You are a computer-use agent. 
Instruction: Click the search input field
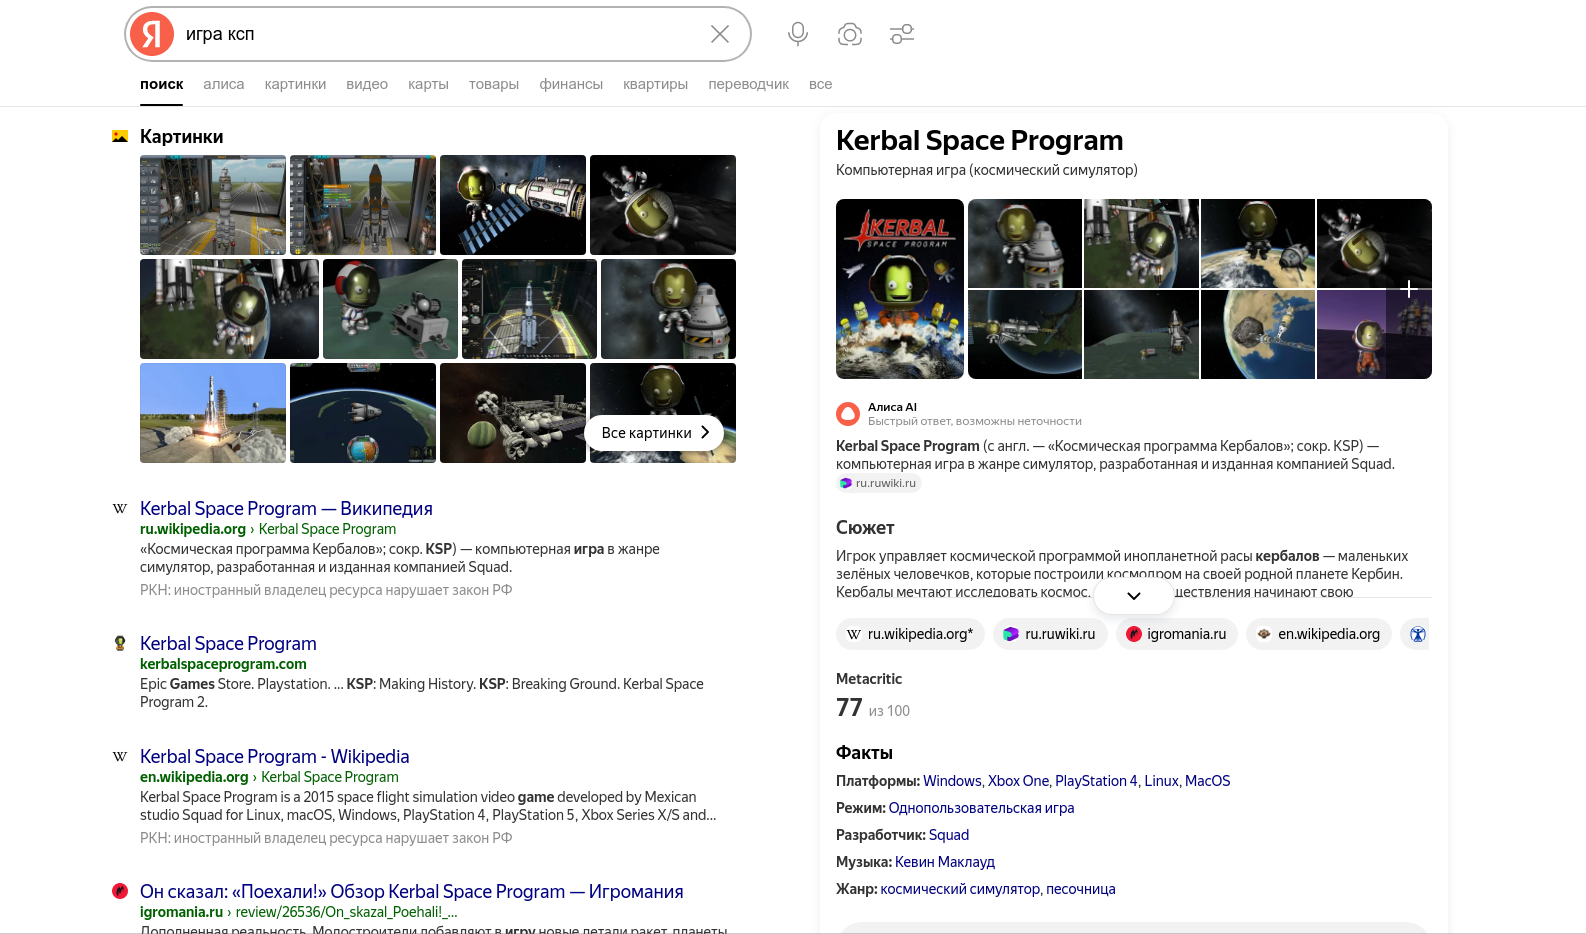[440, 34]
